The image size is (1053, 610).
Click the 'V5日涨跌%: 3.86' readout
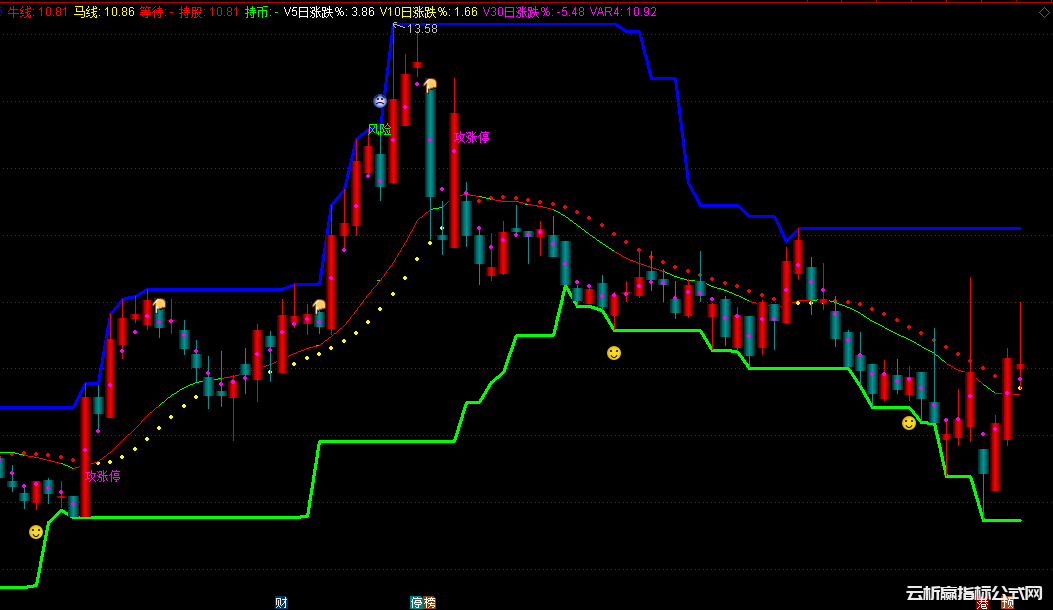pos(329,12)
